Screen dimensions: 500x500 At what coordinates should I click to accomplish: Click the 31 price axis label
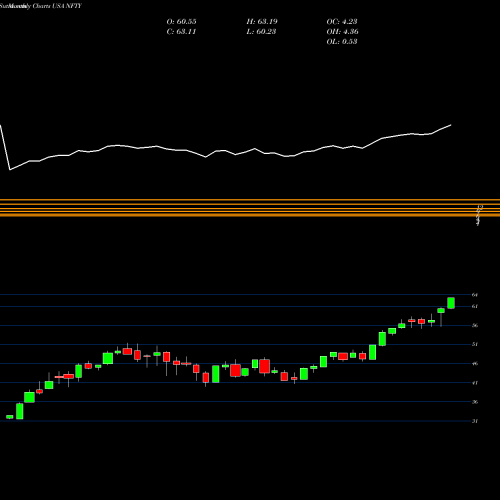pos(475,421)
